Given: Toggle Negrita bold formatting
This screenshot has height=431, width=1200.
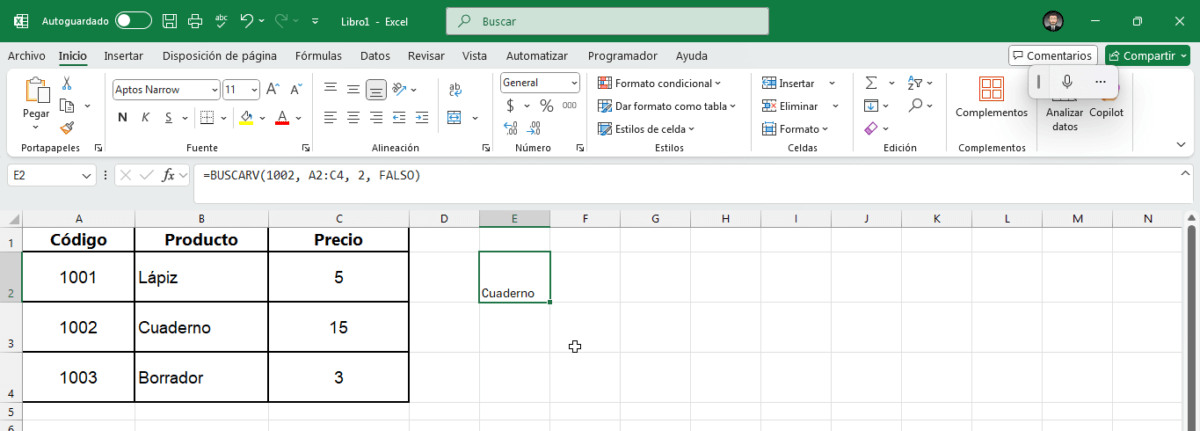Looking at the screenshot, I should [x=122, y=117].
